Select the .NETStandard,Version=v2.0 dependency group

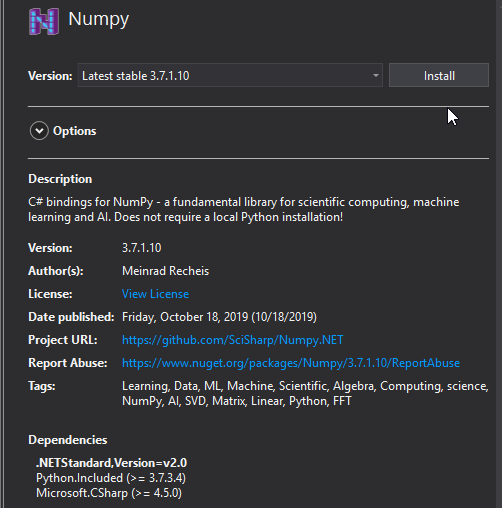pyautogui.click(x=112, y=463)
